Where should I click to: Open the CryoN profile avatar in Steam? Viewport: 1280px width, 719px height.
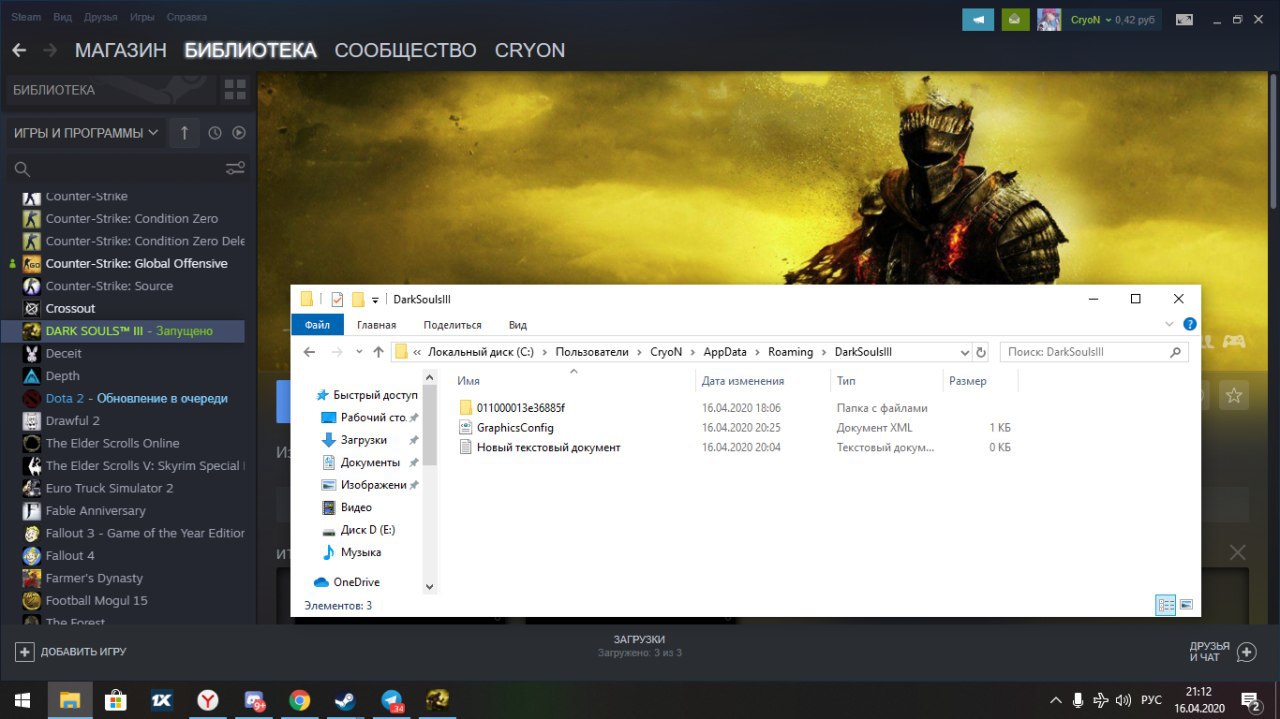(x=1049, y=19)
